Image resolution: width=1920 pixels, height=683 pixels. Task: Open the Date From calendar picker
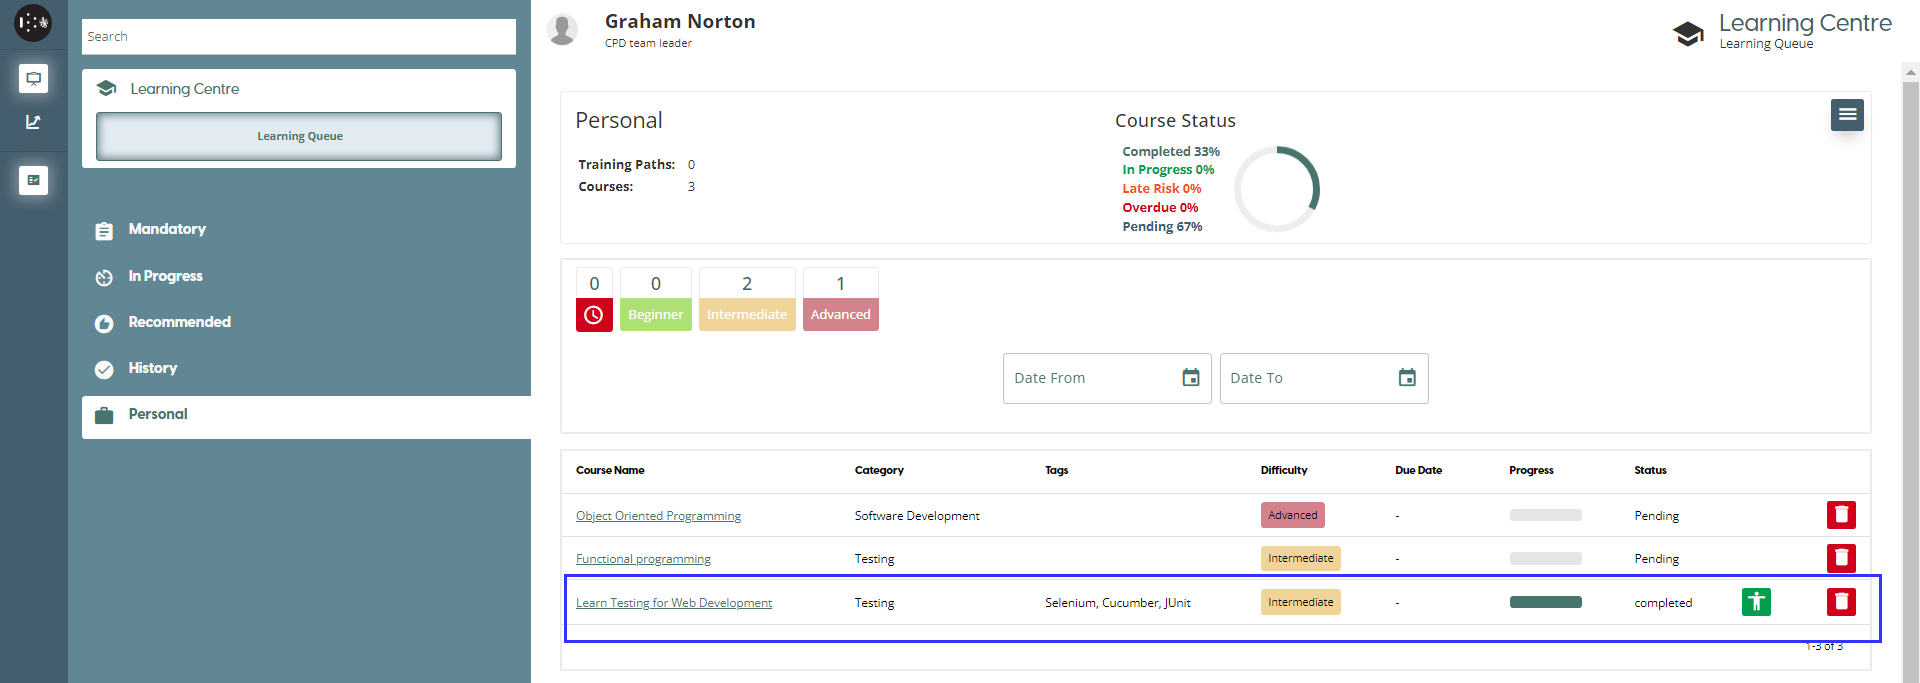coord(1190,378)
